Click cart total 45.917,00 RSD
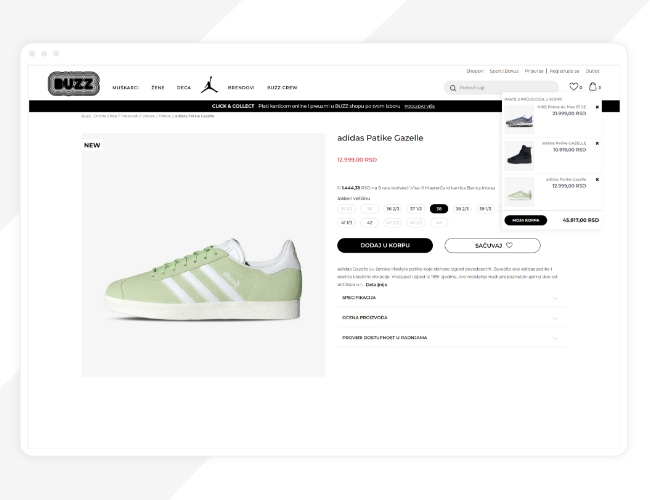 click(x=580, y=220)
